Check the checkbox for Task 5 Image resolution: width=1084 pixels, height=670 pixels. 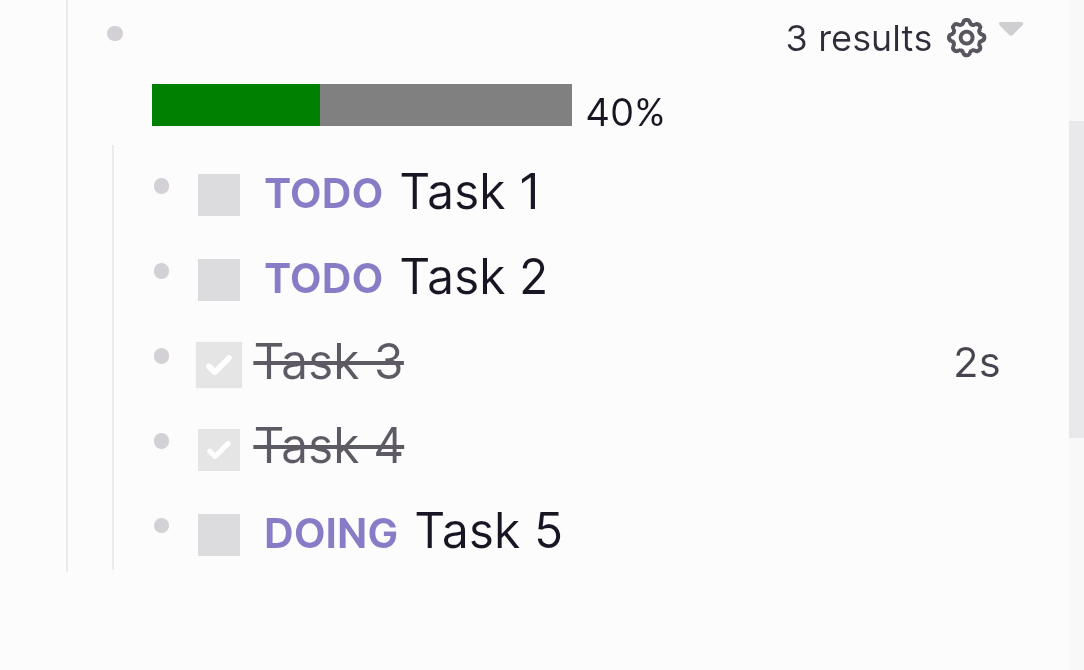(219, 534)
